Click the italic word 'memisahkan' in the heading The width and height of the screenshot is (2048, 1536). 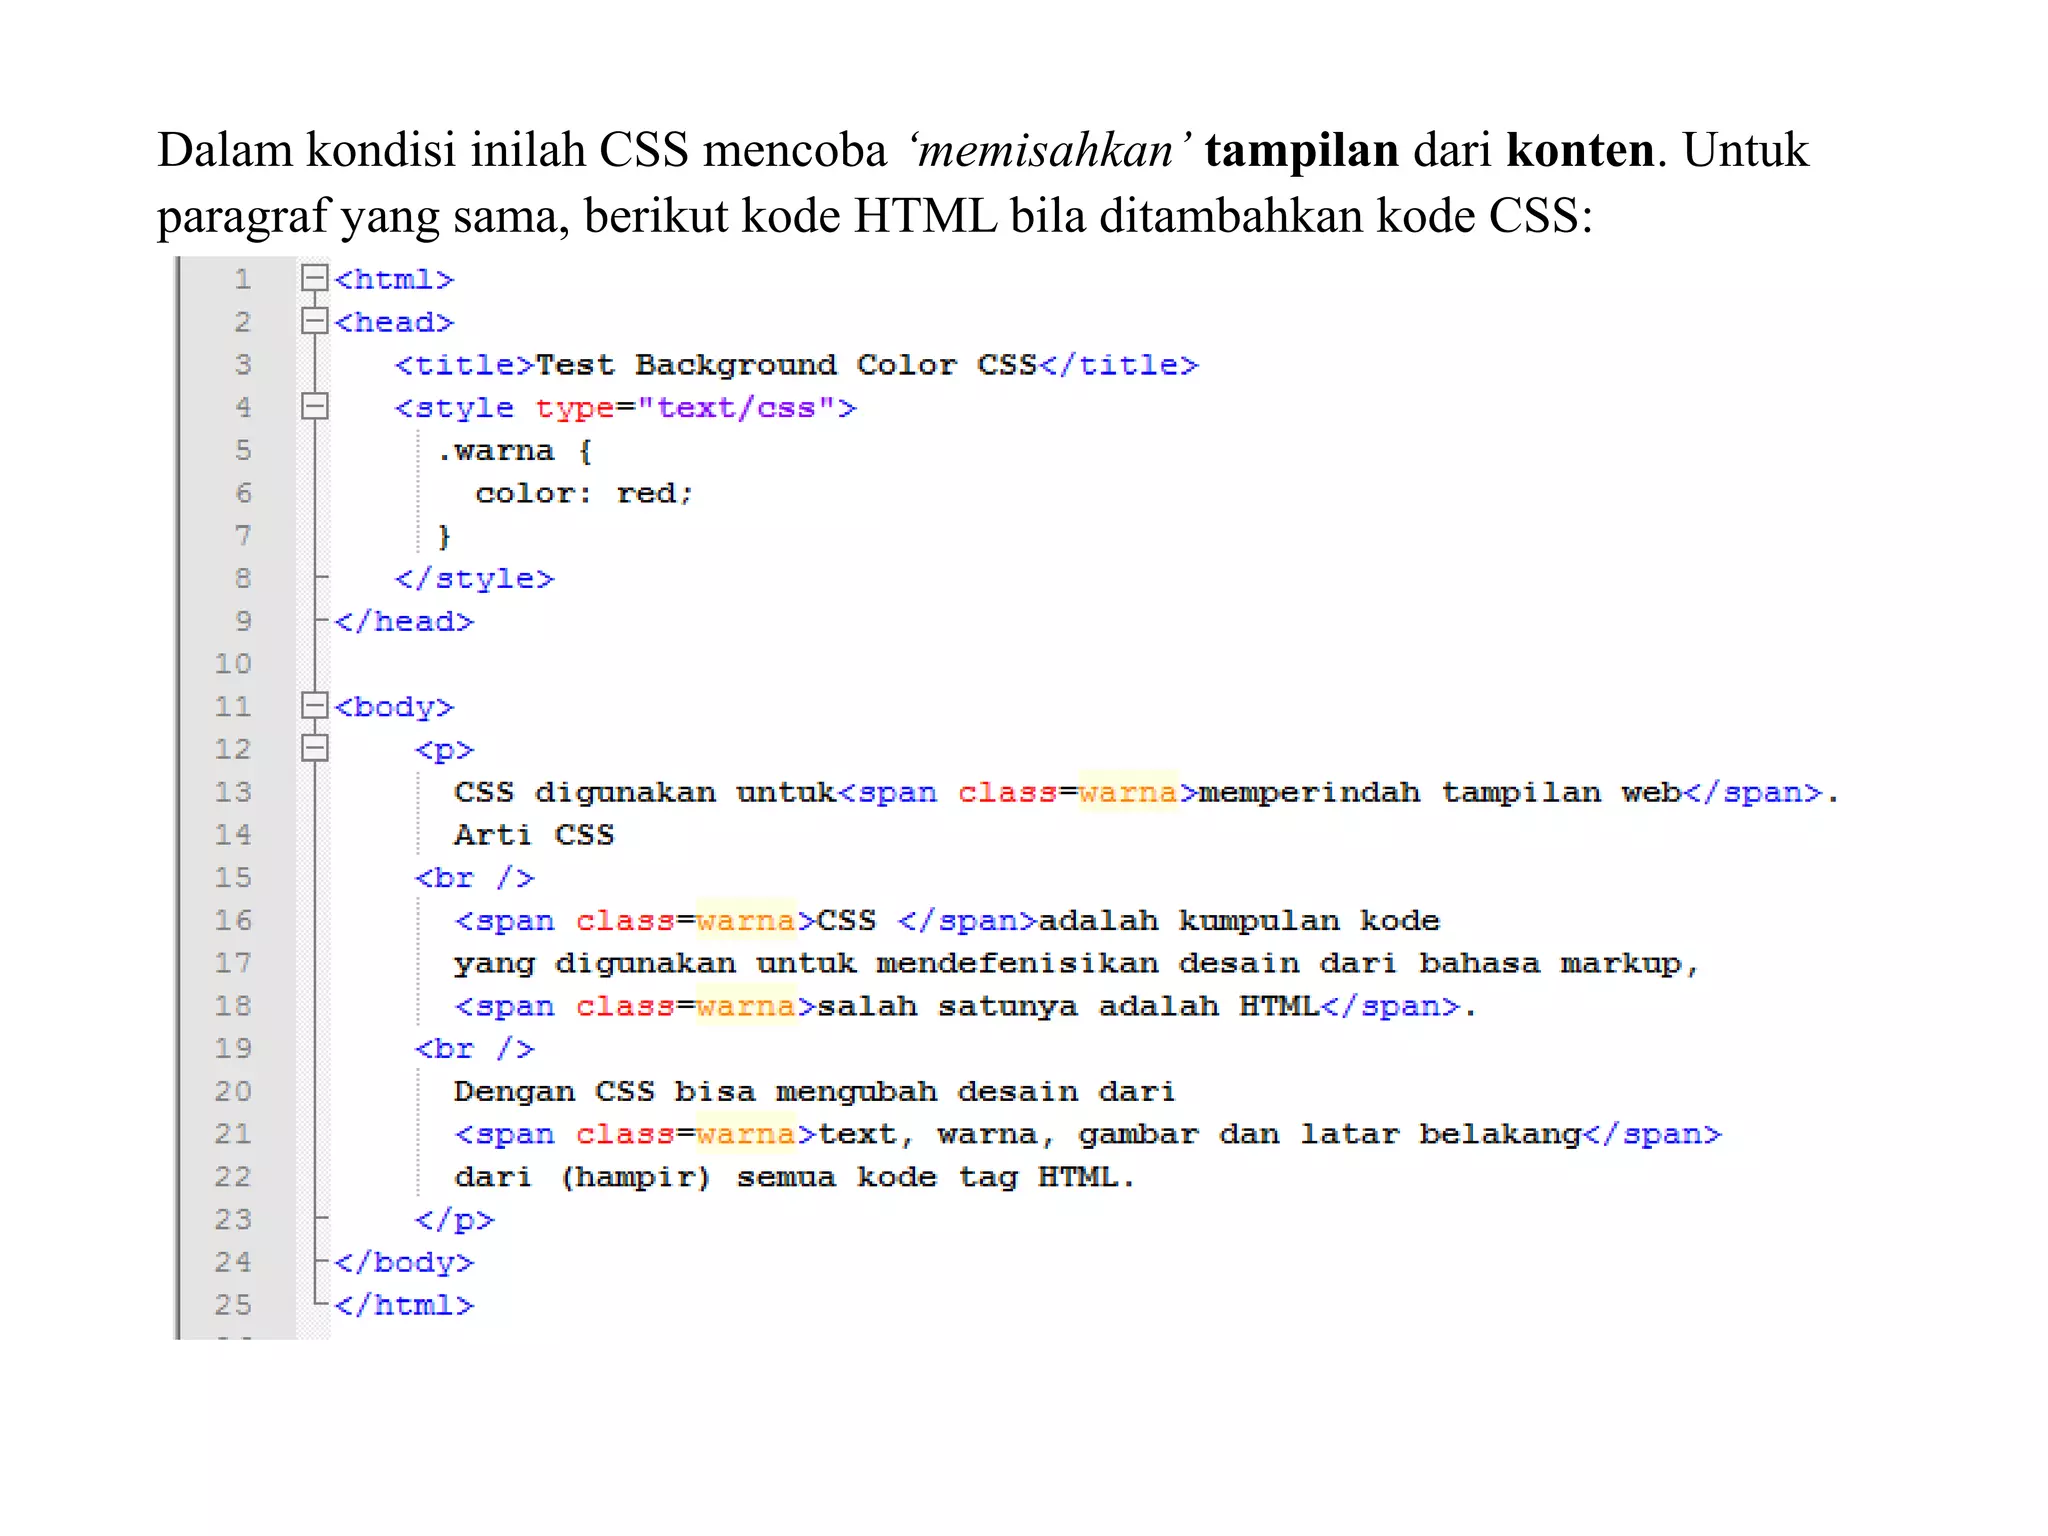pos(1046,150)
